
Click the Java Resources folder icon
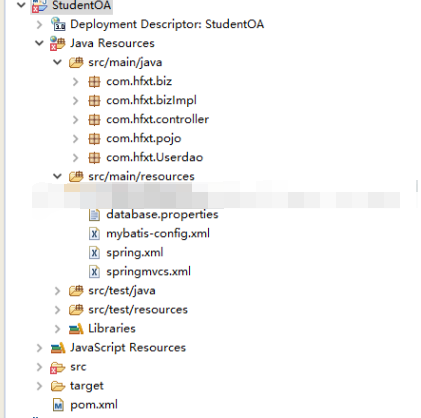point(57,43)
